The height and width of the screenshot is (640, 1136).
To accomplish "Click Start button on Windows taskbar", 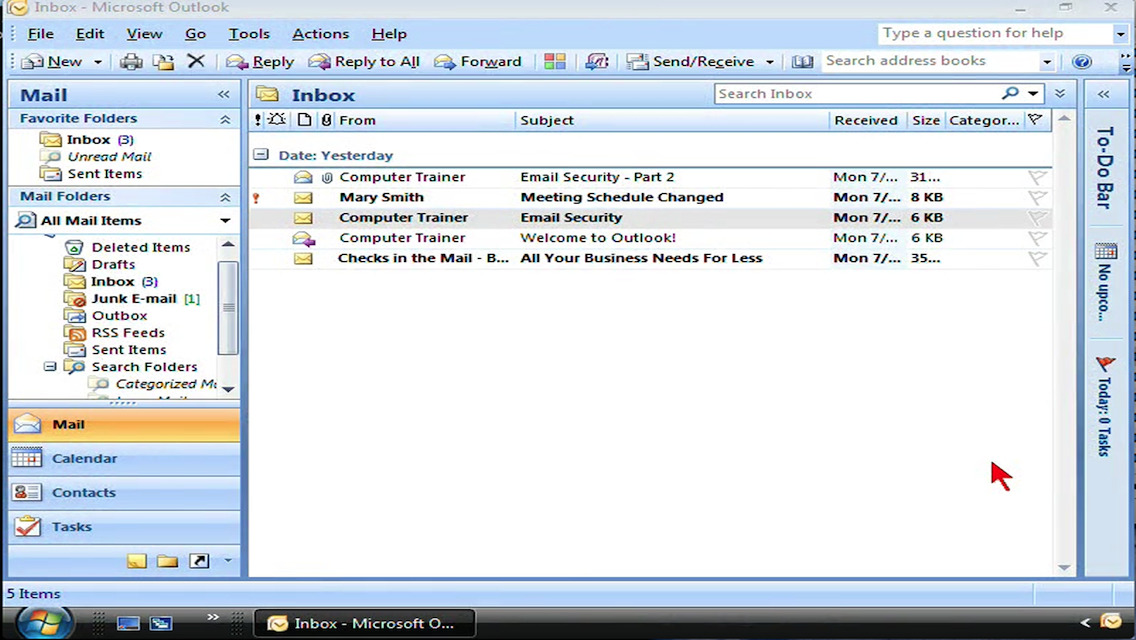I will [43, 623].
